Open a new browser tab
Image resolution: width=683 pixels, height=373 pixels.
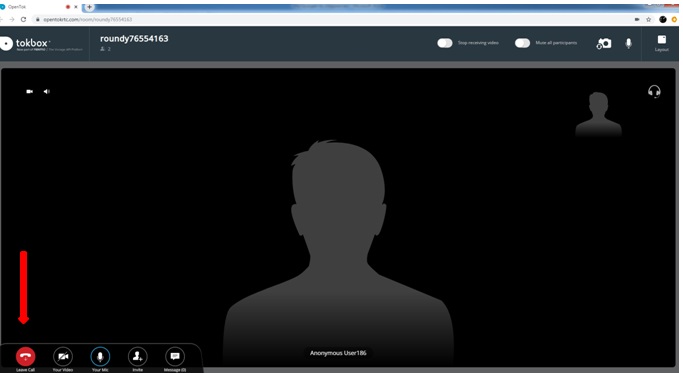click(89, 7)
